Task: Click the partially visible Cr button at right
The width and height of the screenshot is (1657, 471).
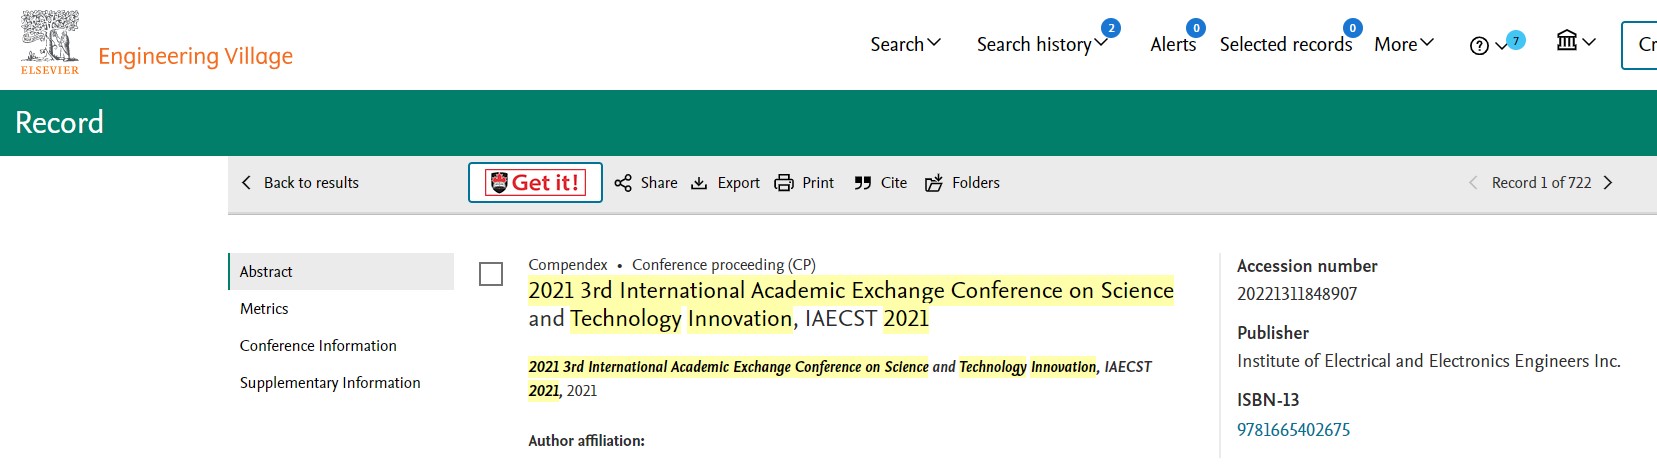Action: tap(1640, 45)
